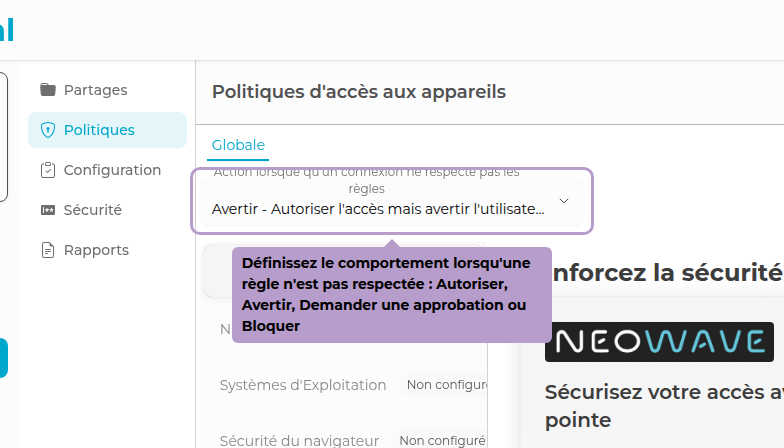The image size is (784, 448).
Task: Click the document icon beside Rapports
Action: [48, 250]
